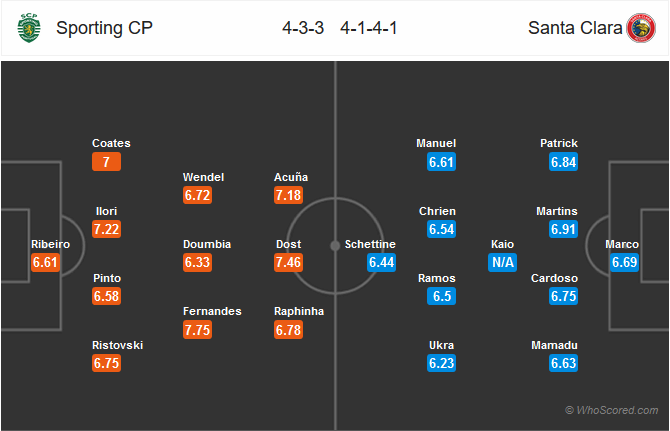
Task: Select Coates' rating badge showing 7
Action: point(106,162)
